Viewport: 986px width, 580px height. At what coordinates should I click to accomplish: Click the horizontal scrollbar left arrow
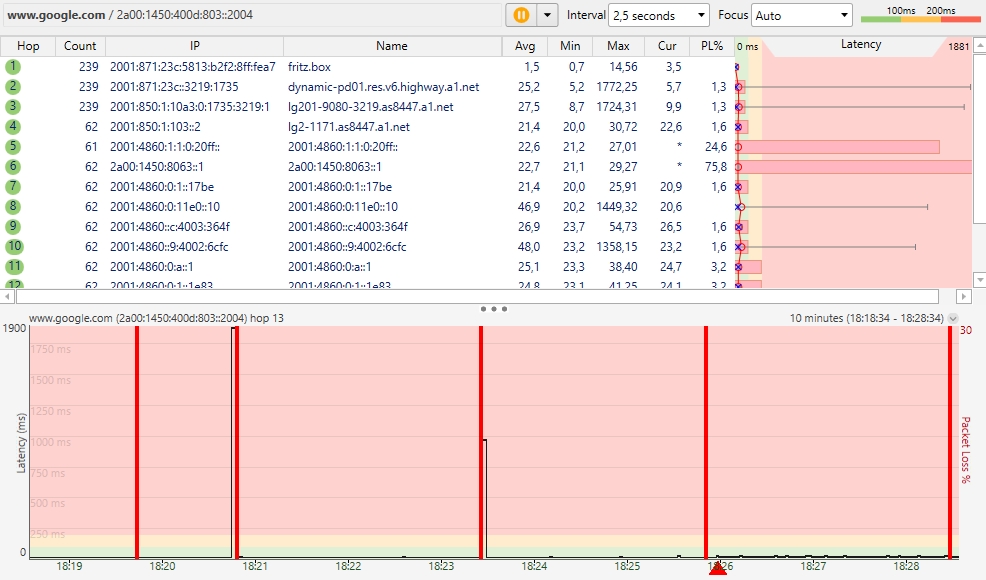coord(8,296)
